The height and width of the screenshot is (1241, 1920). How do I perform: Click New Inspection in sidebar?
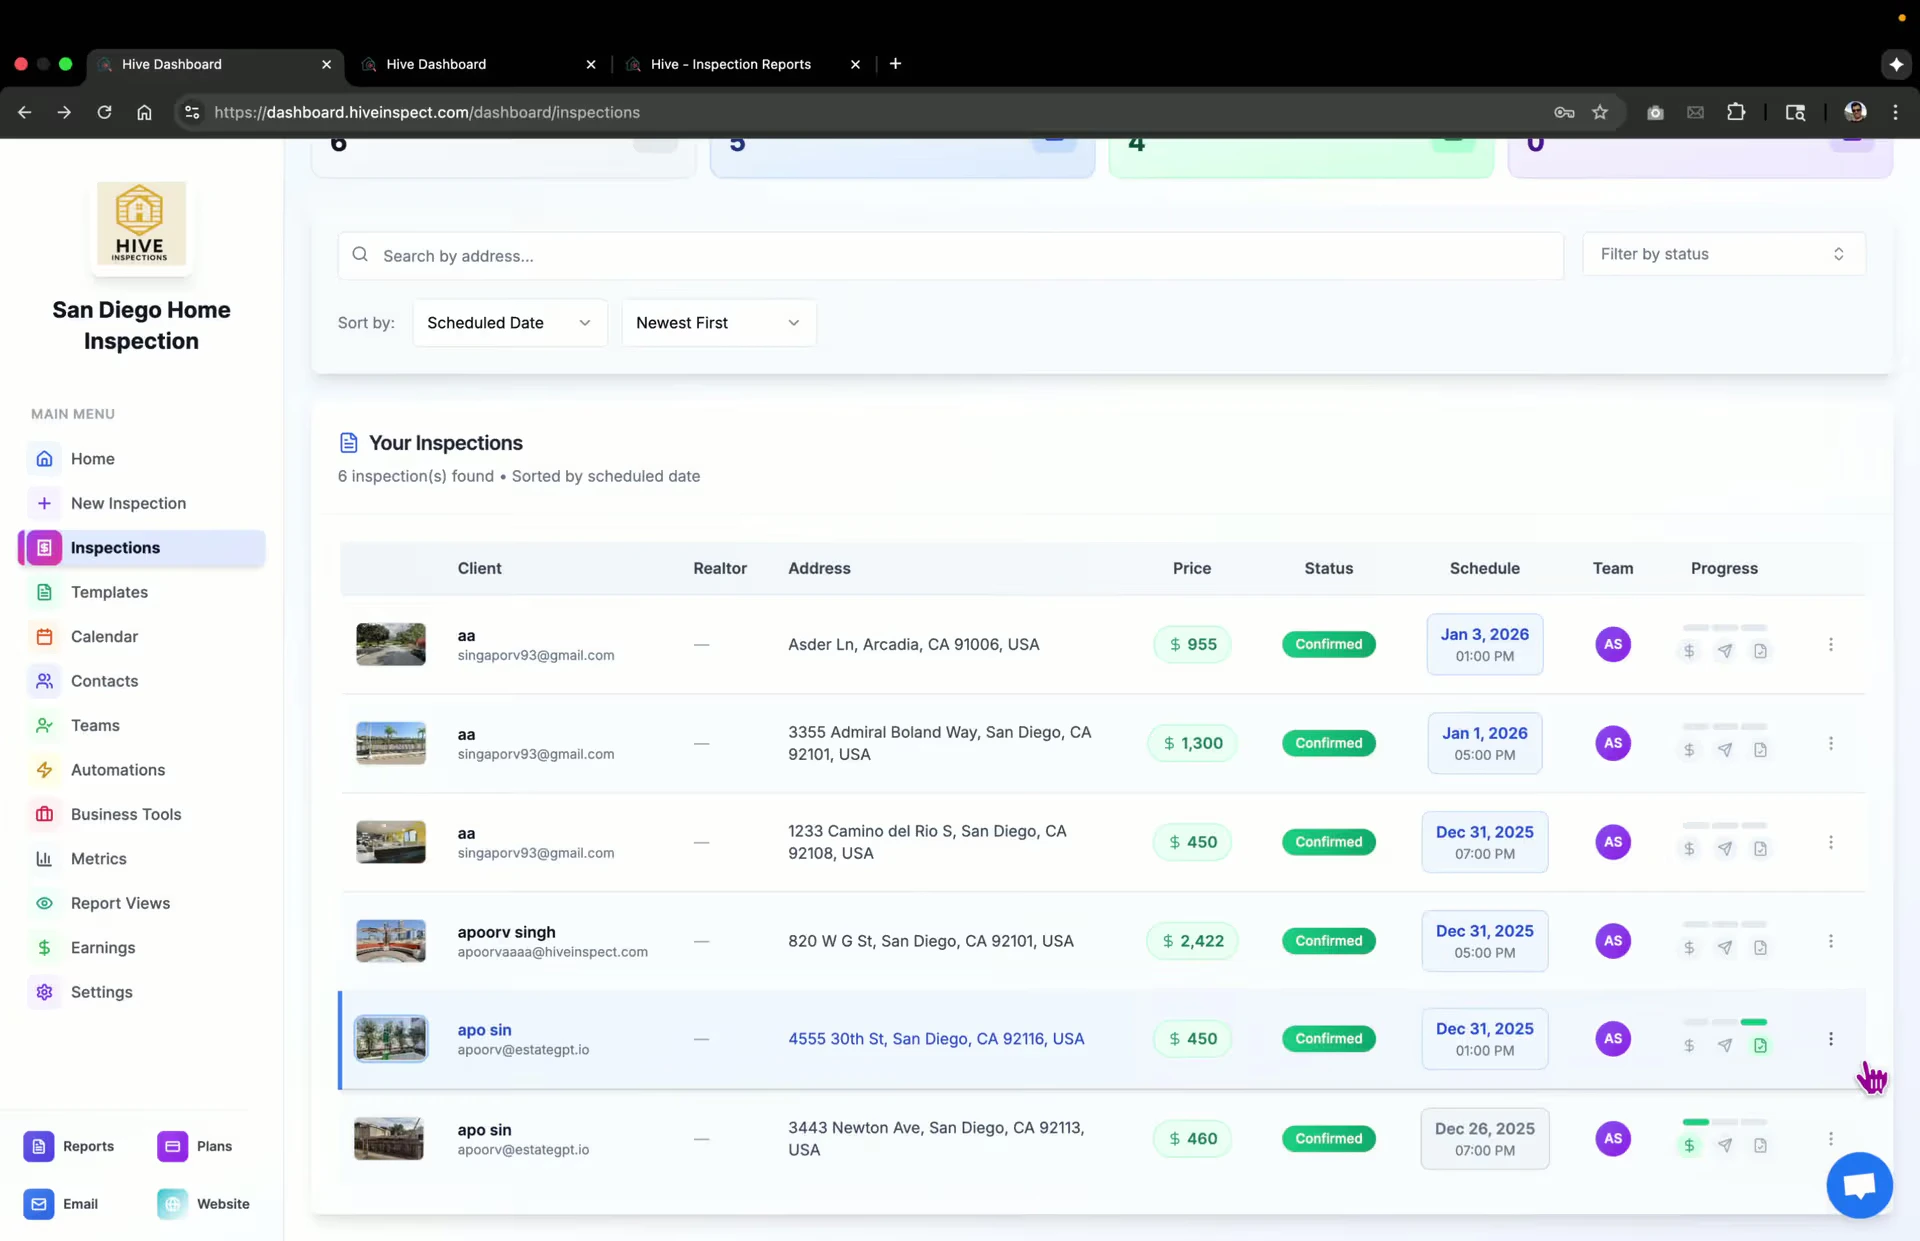coord(128,503)
